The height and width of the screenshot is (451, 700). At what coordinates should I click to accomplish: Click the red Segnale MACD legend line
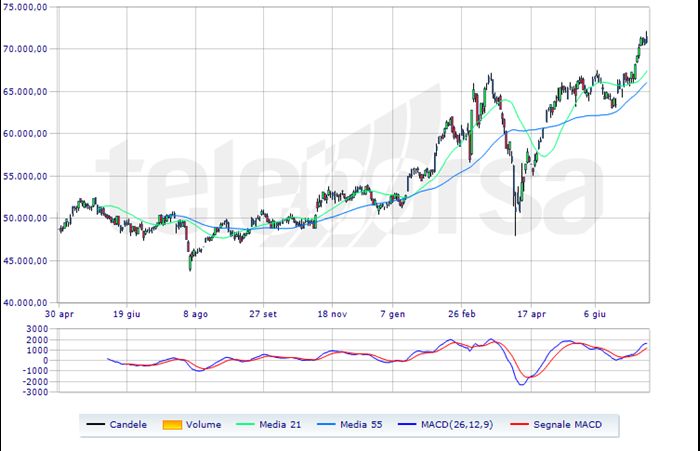(519, 424)
